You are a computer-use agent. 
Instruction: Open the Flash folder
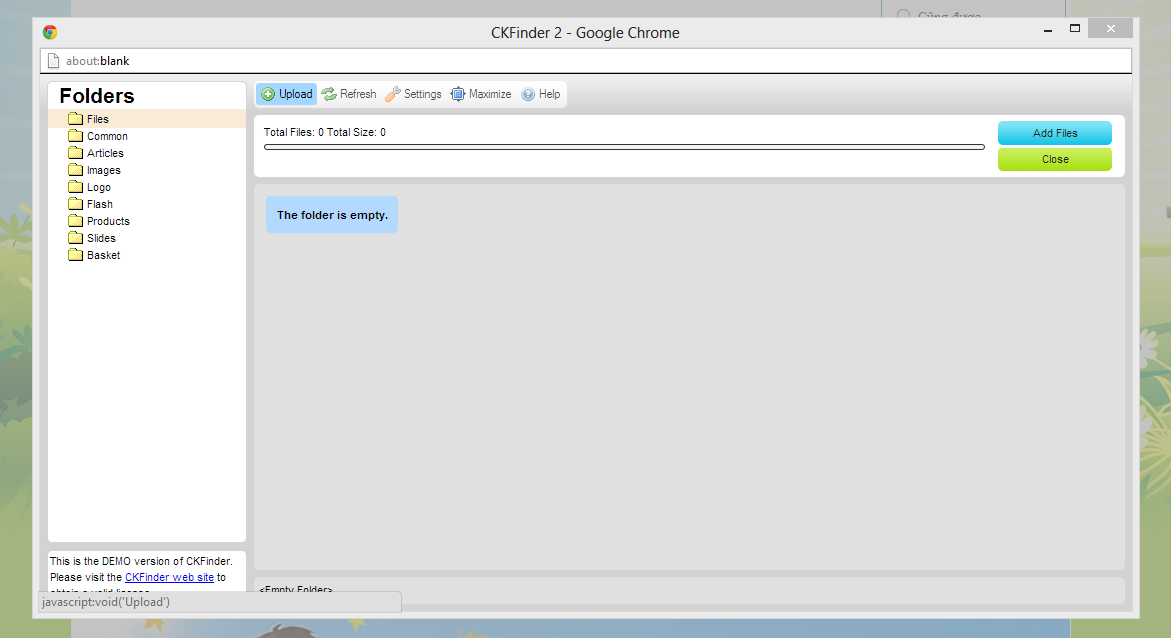[100, 205]
